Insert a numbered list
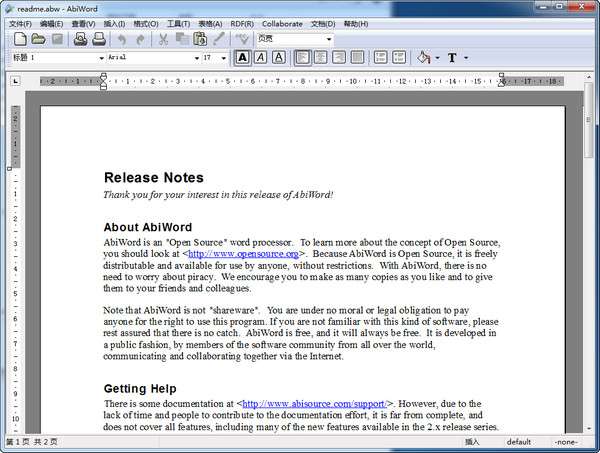The height and width of the screenshot is (453, 600). point(380,58)
